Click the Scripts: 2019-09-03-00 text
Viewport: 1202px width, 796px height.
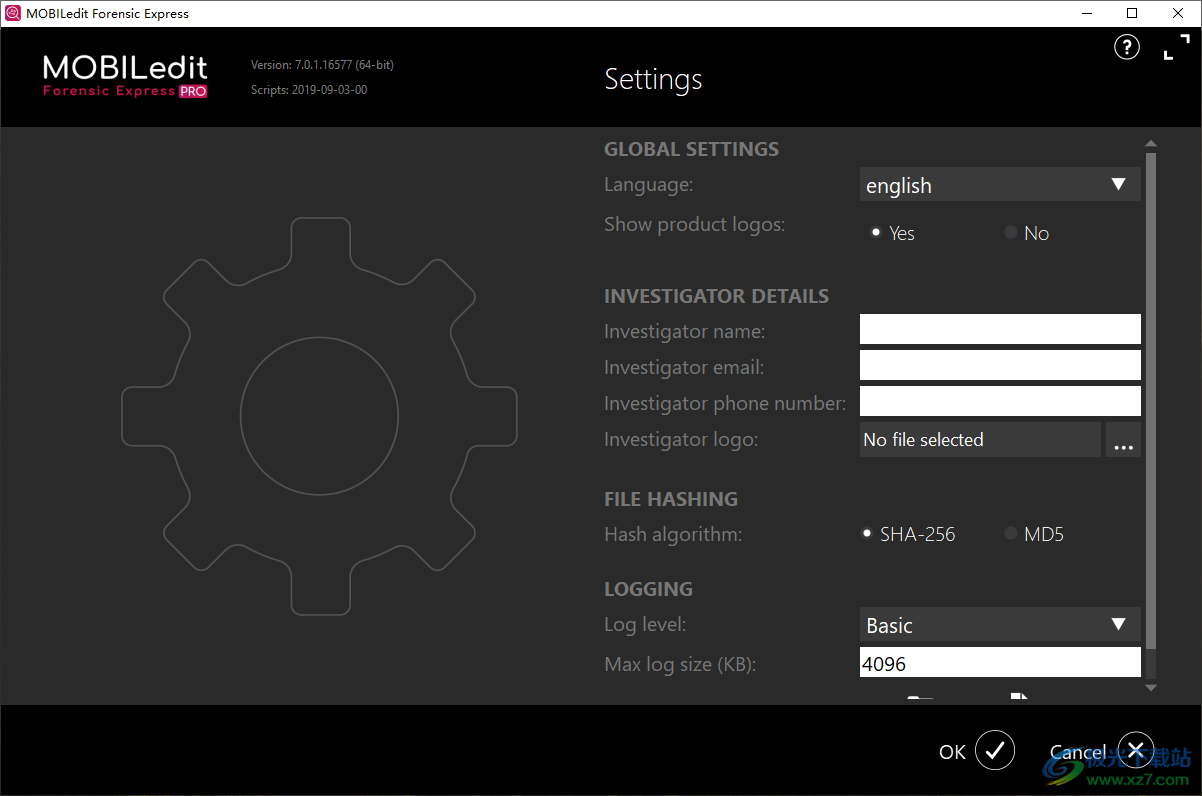point(309,90)
